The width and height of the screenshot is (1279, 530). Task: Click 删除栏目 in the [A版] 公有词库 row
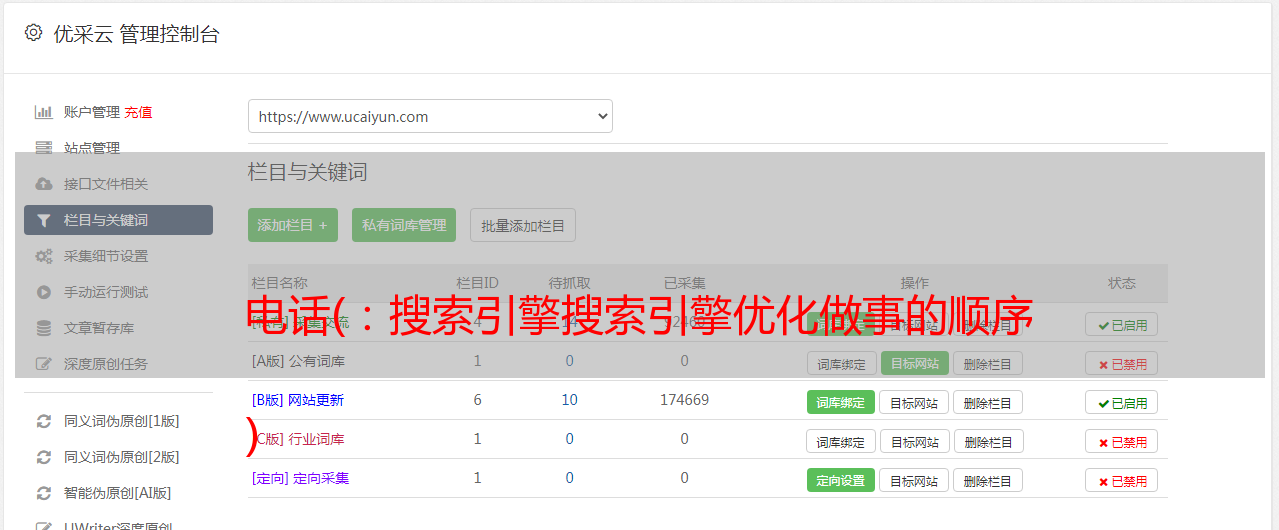coord(988,363)
